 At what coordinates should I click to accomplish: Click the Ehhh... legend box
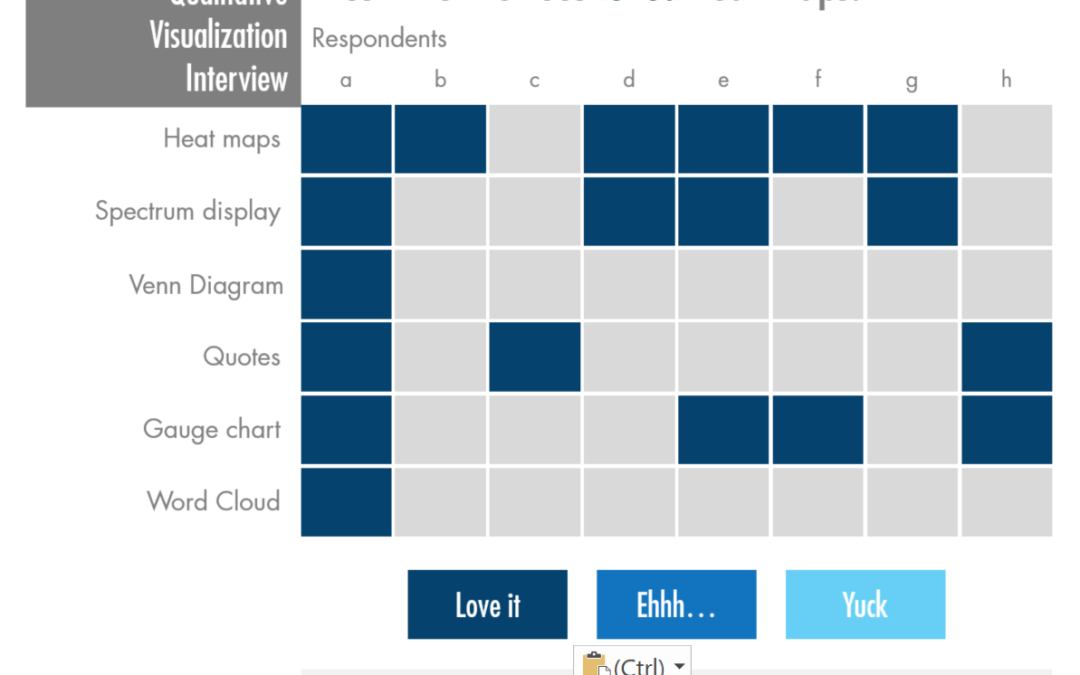(676, 604)
